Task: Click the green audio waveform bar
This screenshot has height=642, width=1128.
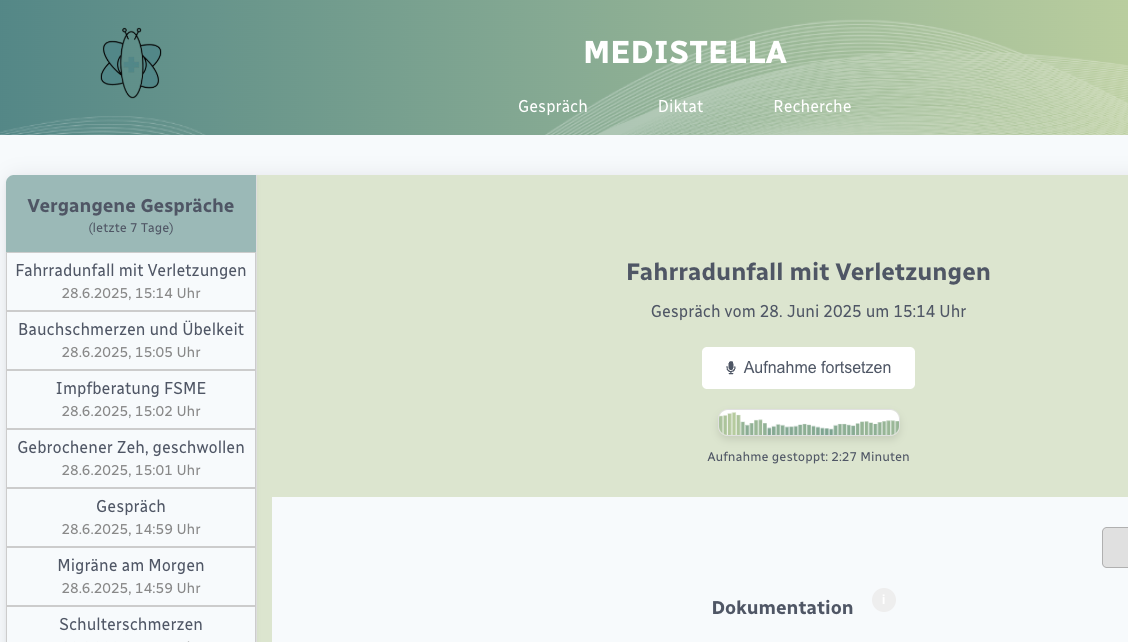Action: coord(808,425)
